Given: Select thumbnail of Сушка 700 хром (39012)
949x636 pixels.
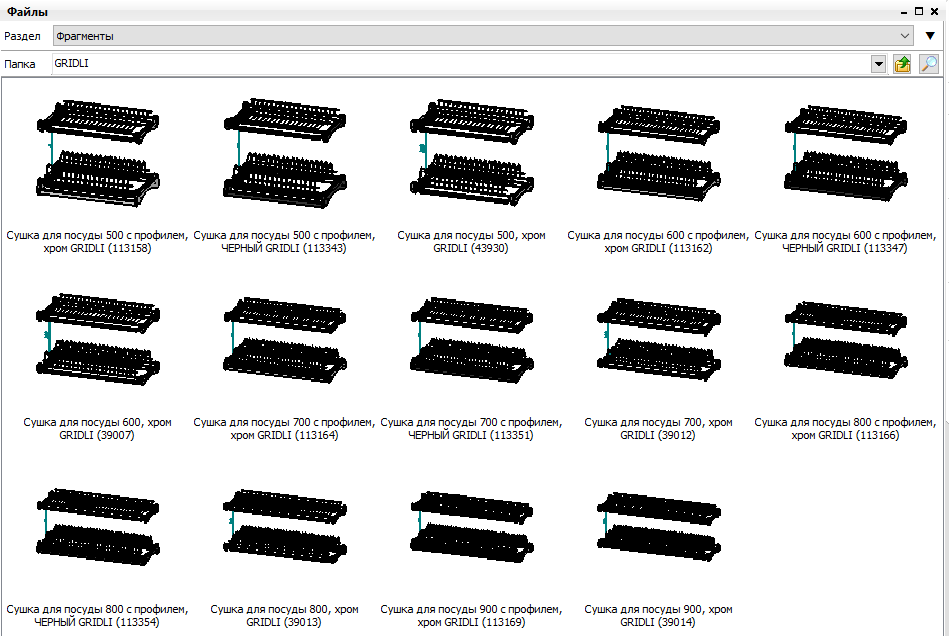Looking at the screenshot, I should point(658,339).
